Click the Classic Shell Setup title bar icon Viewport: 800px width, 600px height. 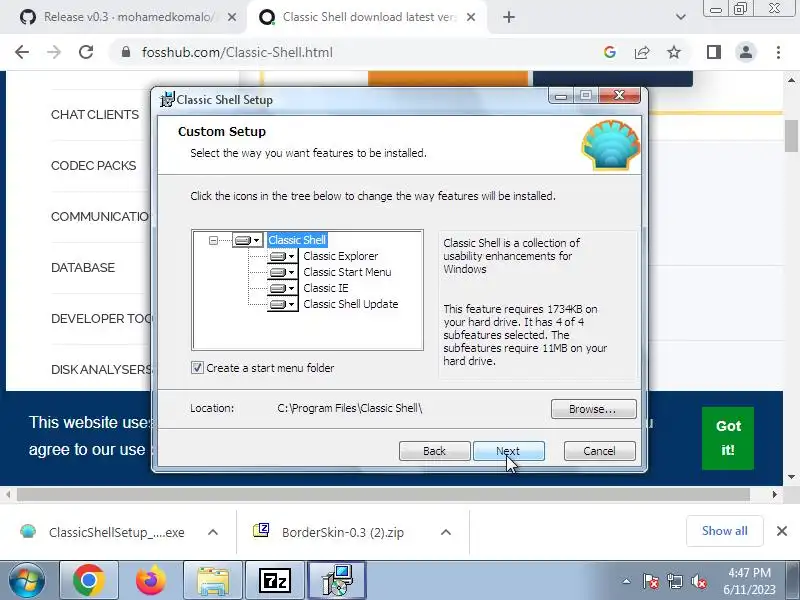pyautogui.click(x=167, y=99)
